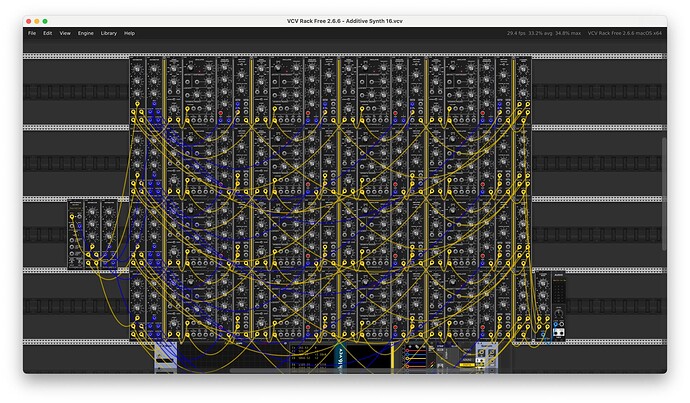The height and width of the screenshot is (403, 690).
Task: Open the Edit menu
Action: click(x=48, y=33)
